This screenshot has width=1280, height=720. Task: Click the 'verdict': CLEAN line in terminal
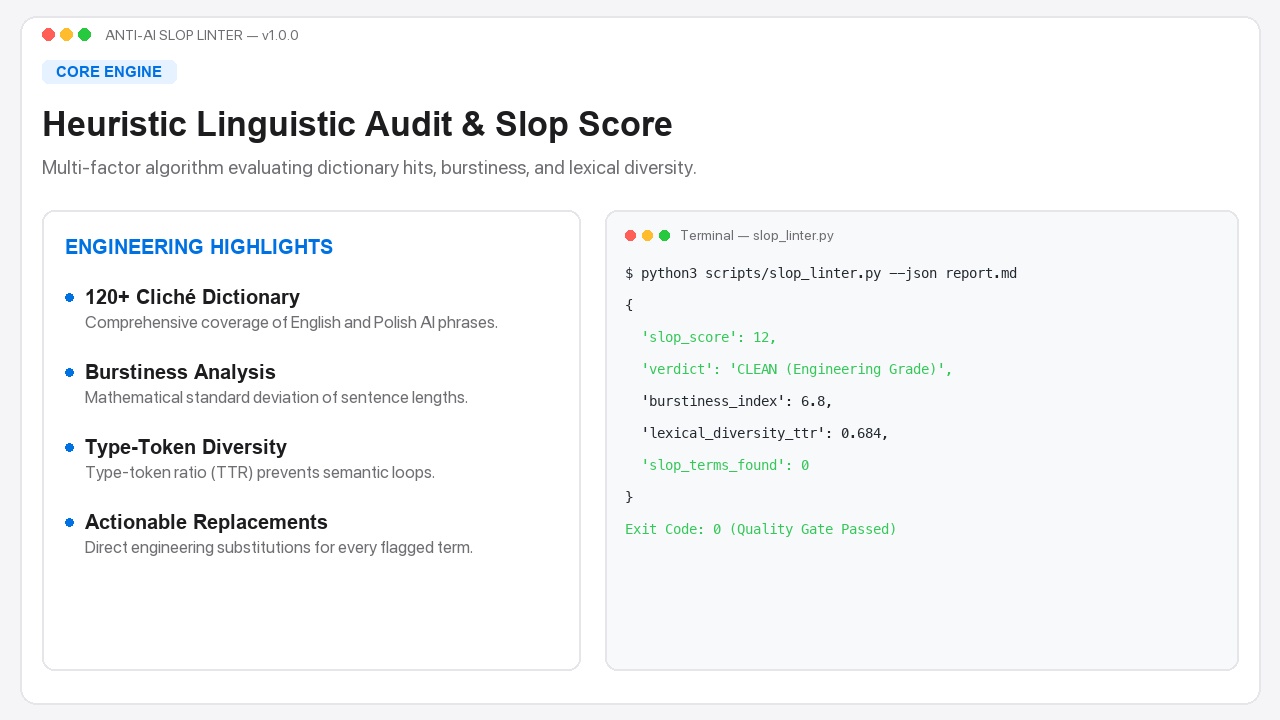[797, 369]
